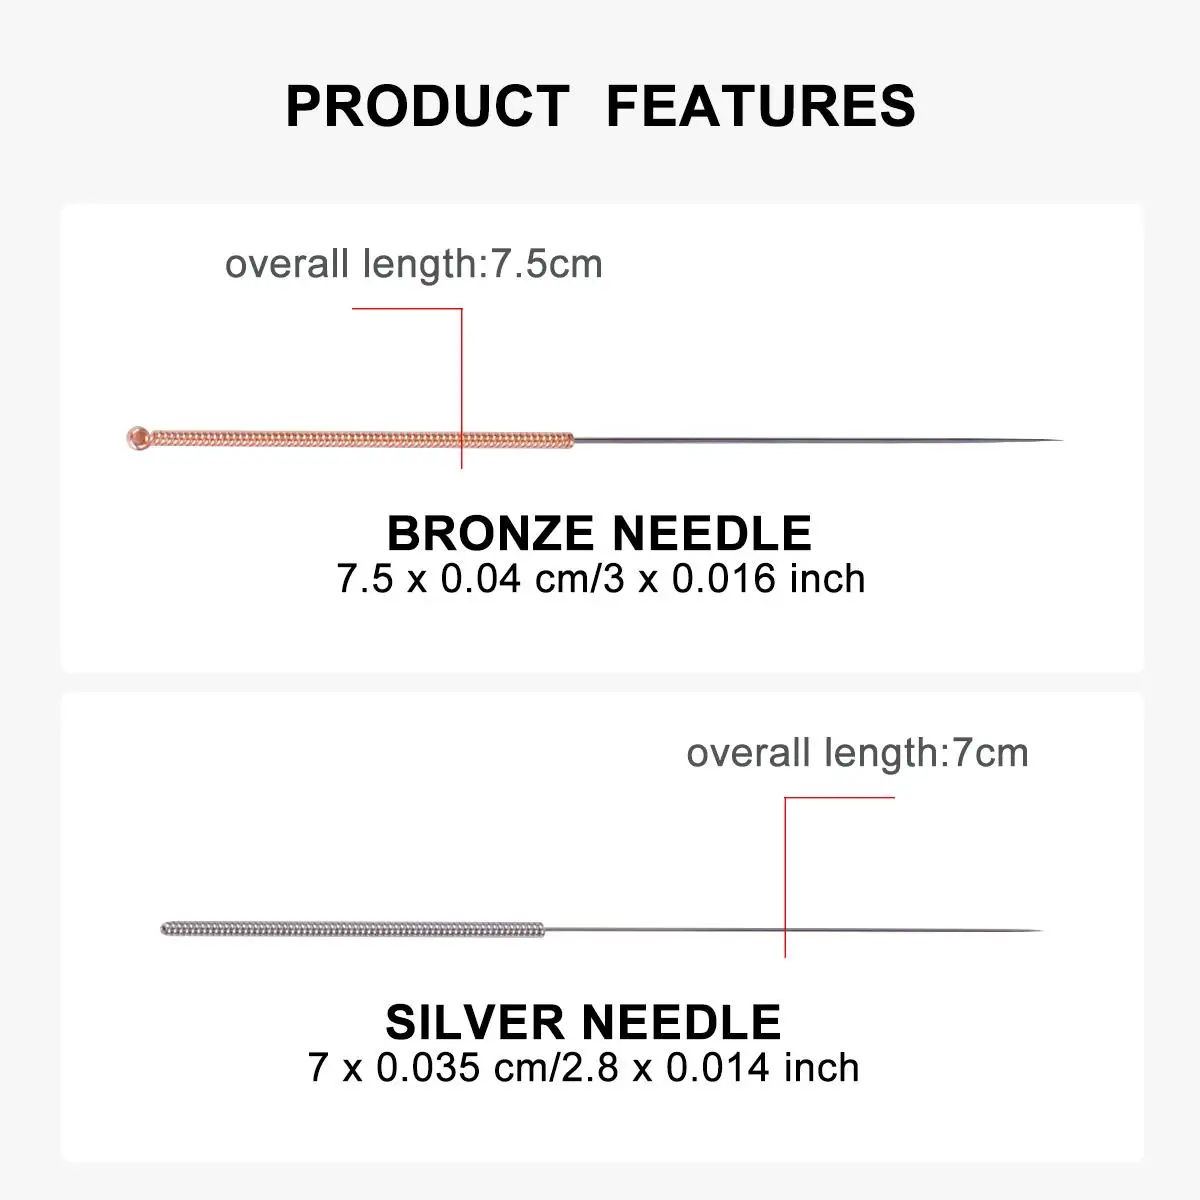This screenshot has width=1200, height=1200.
Task: Click the red callout line on the silver needle
Action: click(786, 877)
